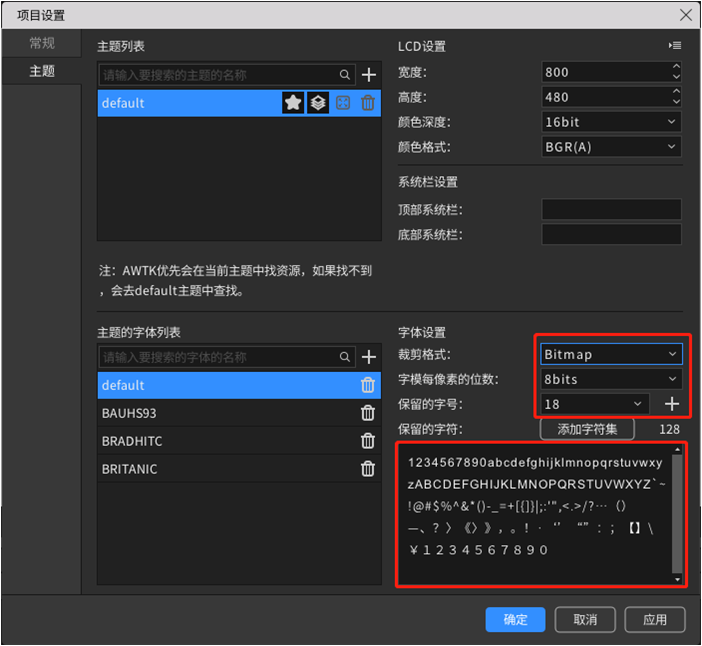Open the LCD settings panel menu icon

[x=675, y=46]
